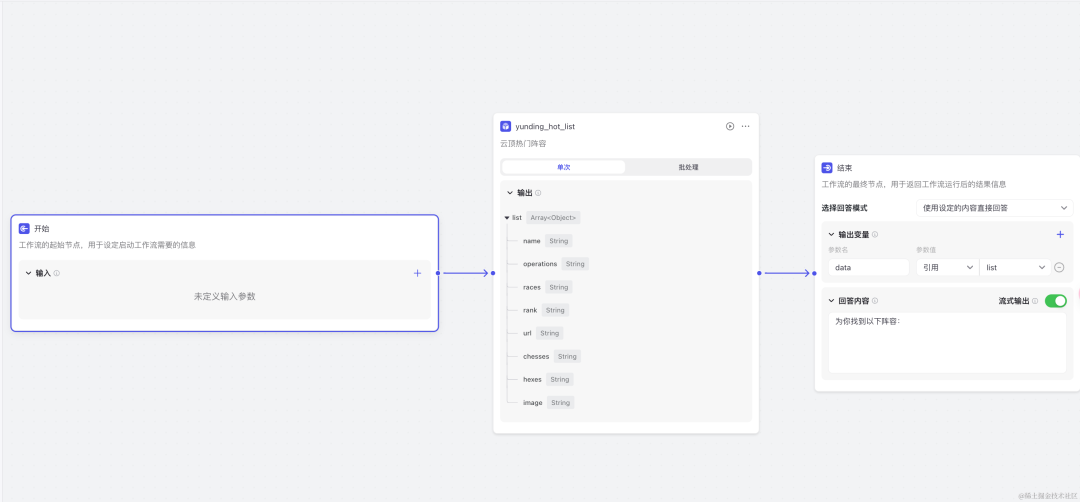Viewport: 1080px width, 502px height.
Task: Add an input parameter with the plus icon in 输入
Action: pos(417,273)
